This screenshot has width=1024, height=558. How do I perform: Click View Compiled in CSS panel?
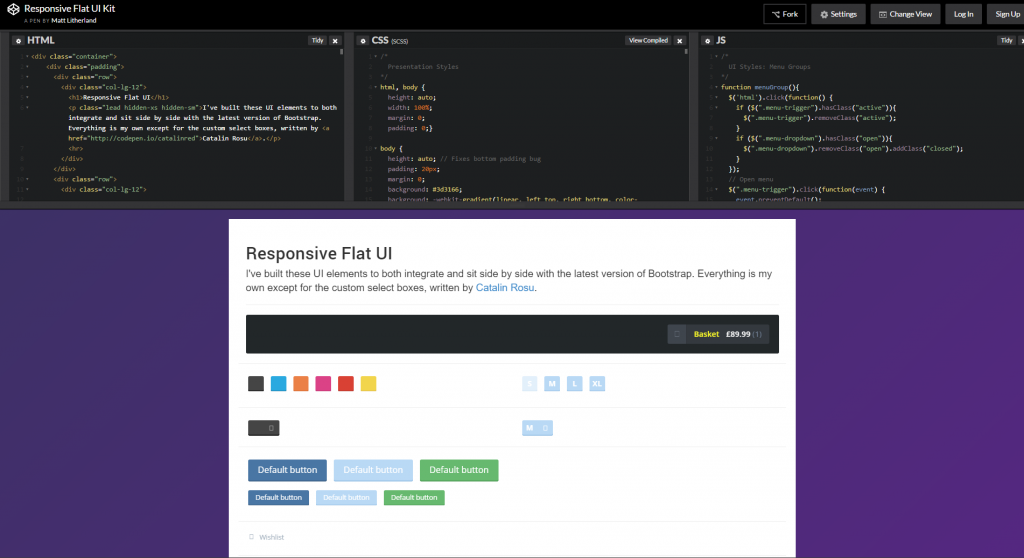click(x=648, y=41)
